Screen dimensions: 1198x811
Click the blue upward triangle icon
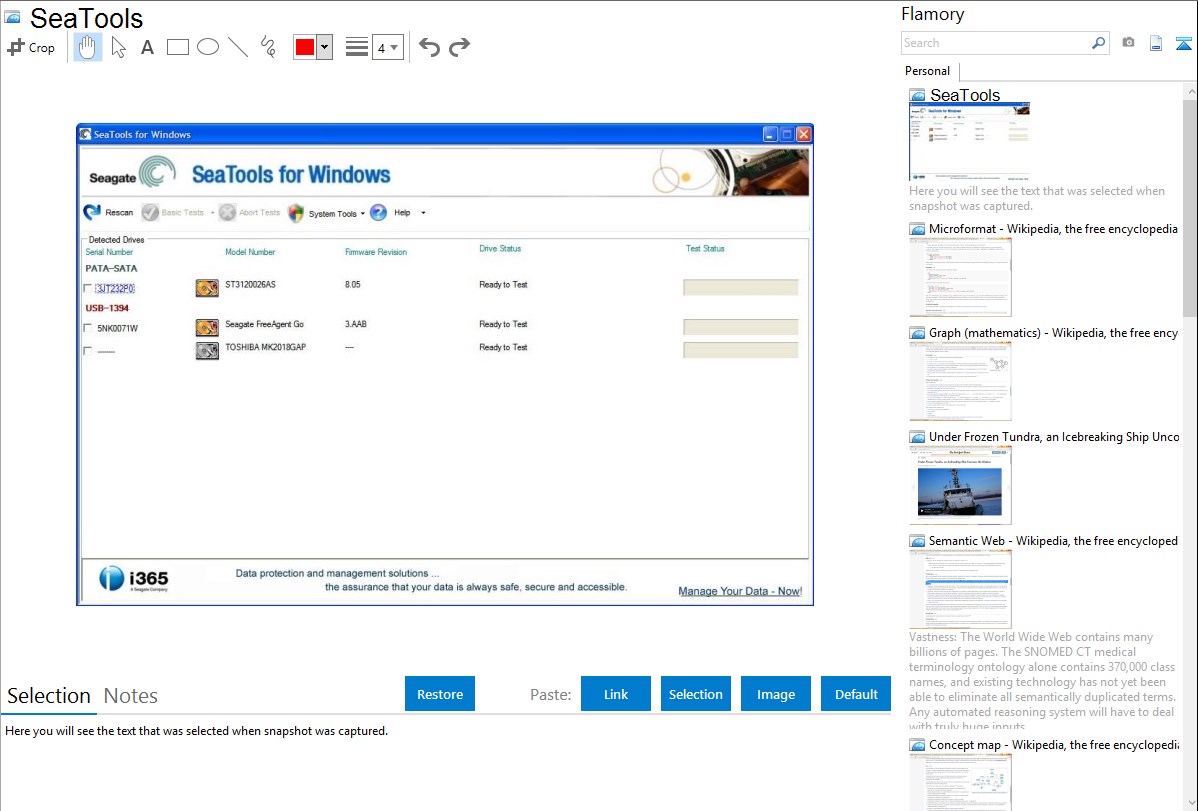tap(1183, 43)
